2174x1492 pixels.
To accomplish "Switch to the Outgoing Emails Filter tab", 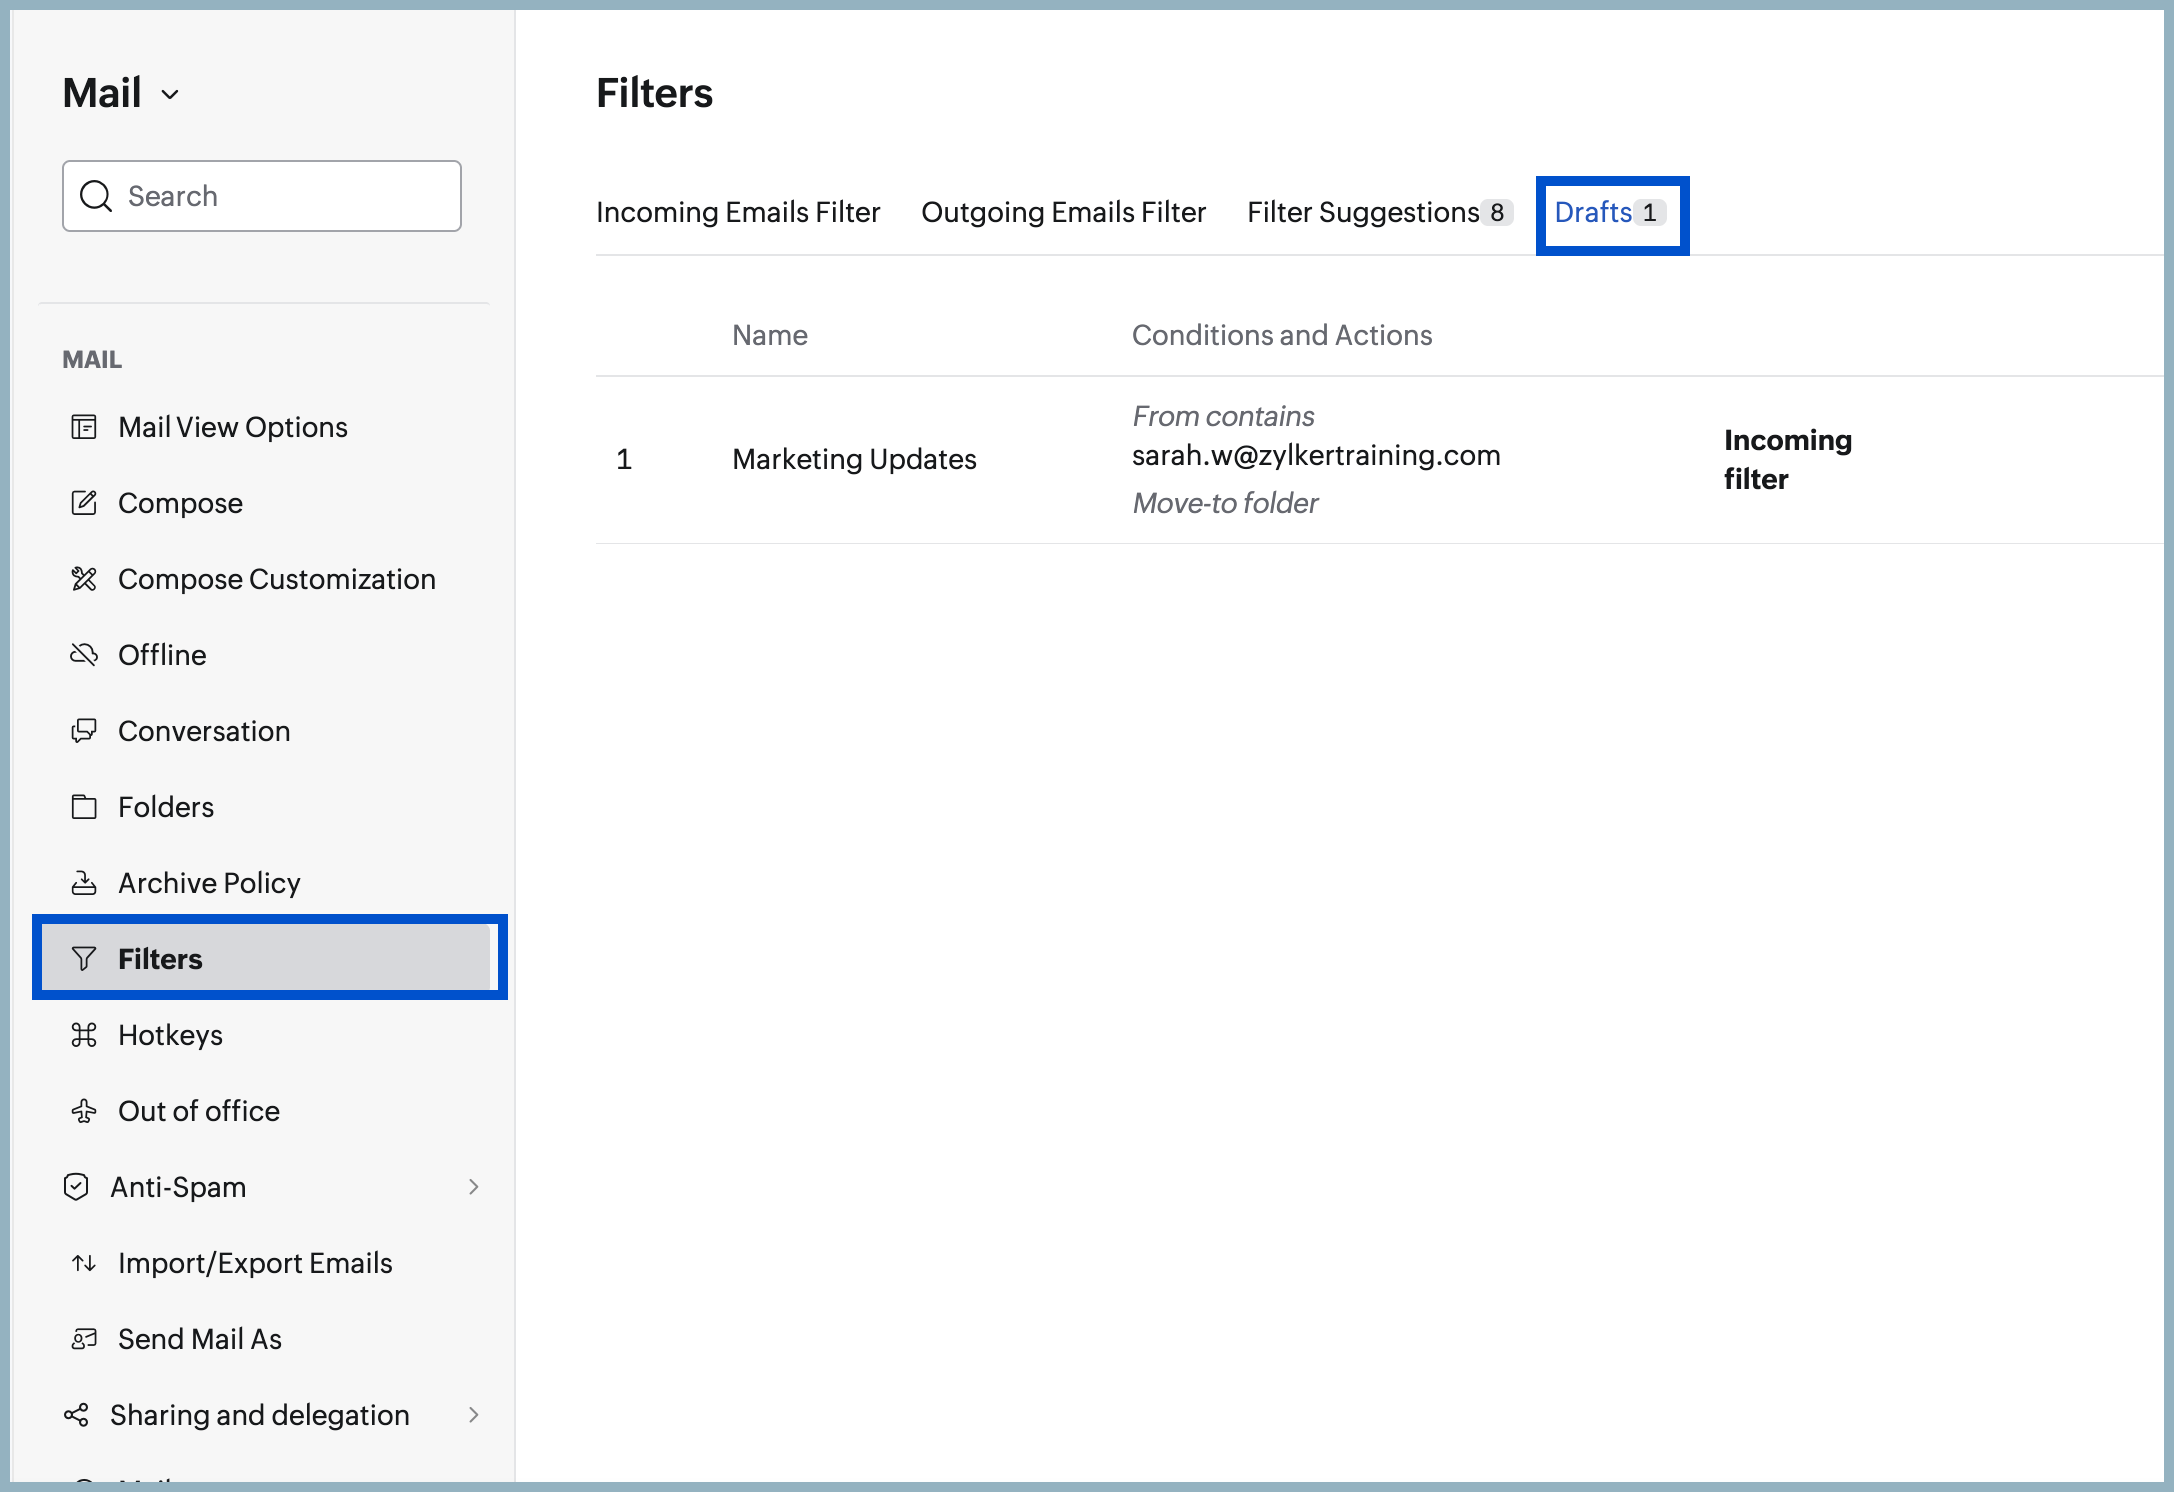I will coord(1063,212).
